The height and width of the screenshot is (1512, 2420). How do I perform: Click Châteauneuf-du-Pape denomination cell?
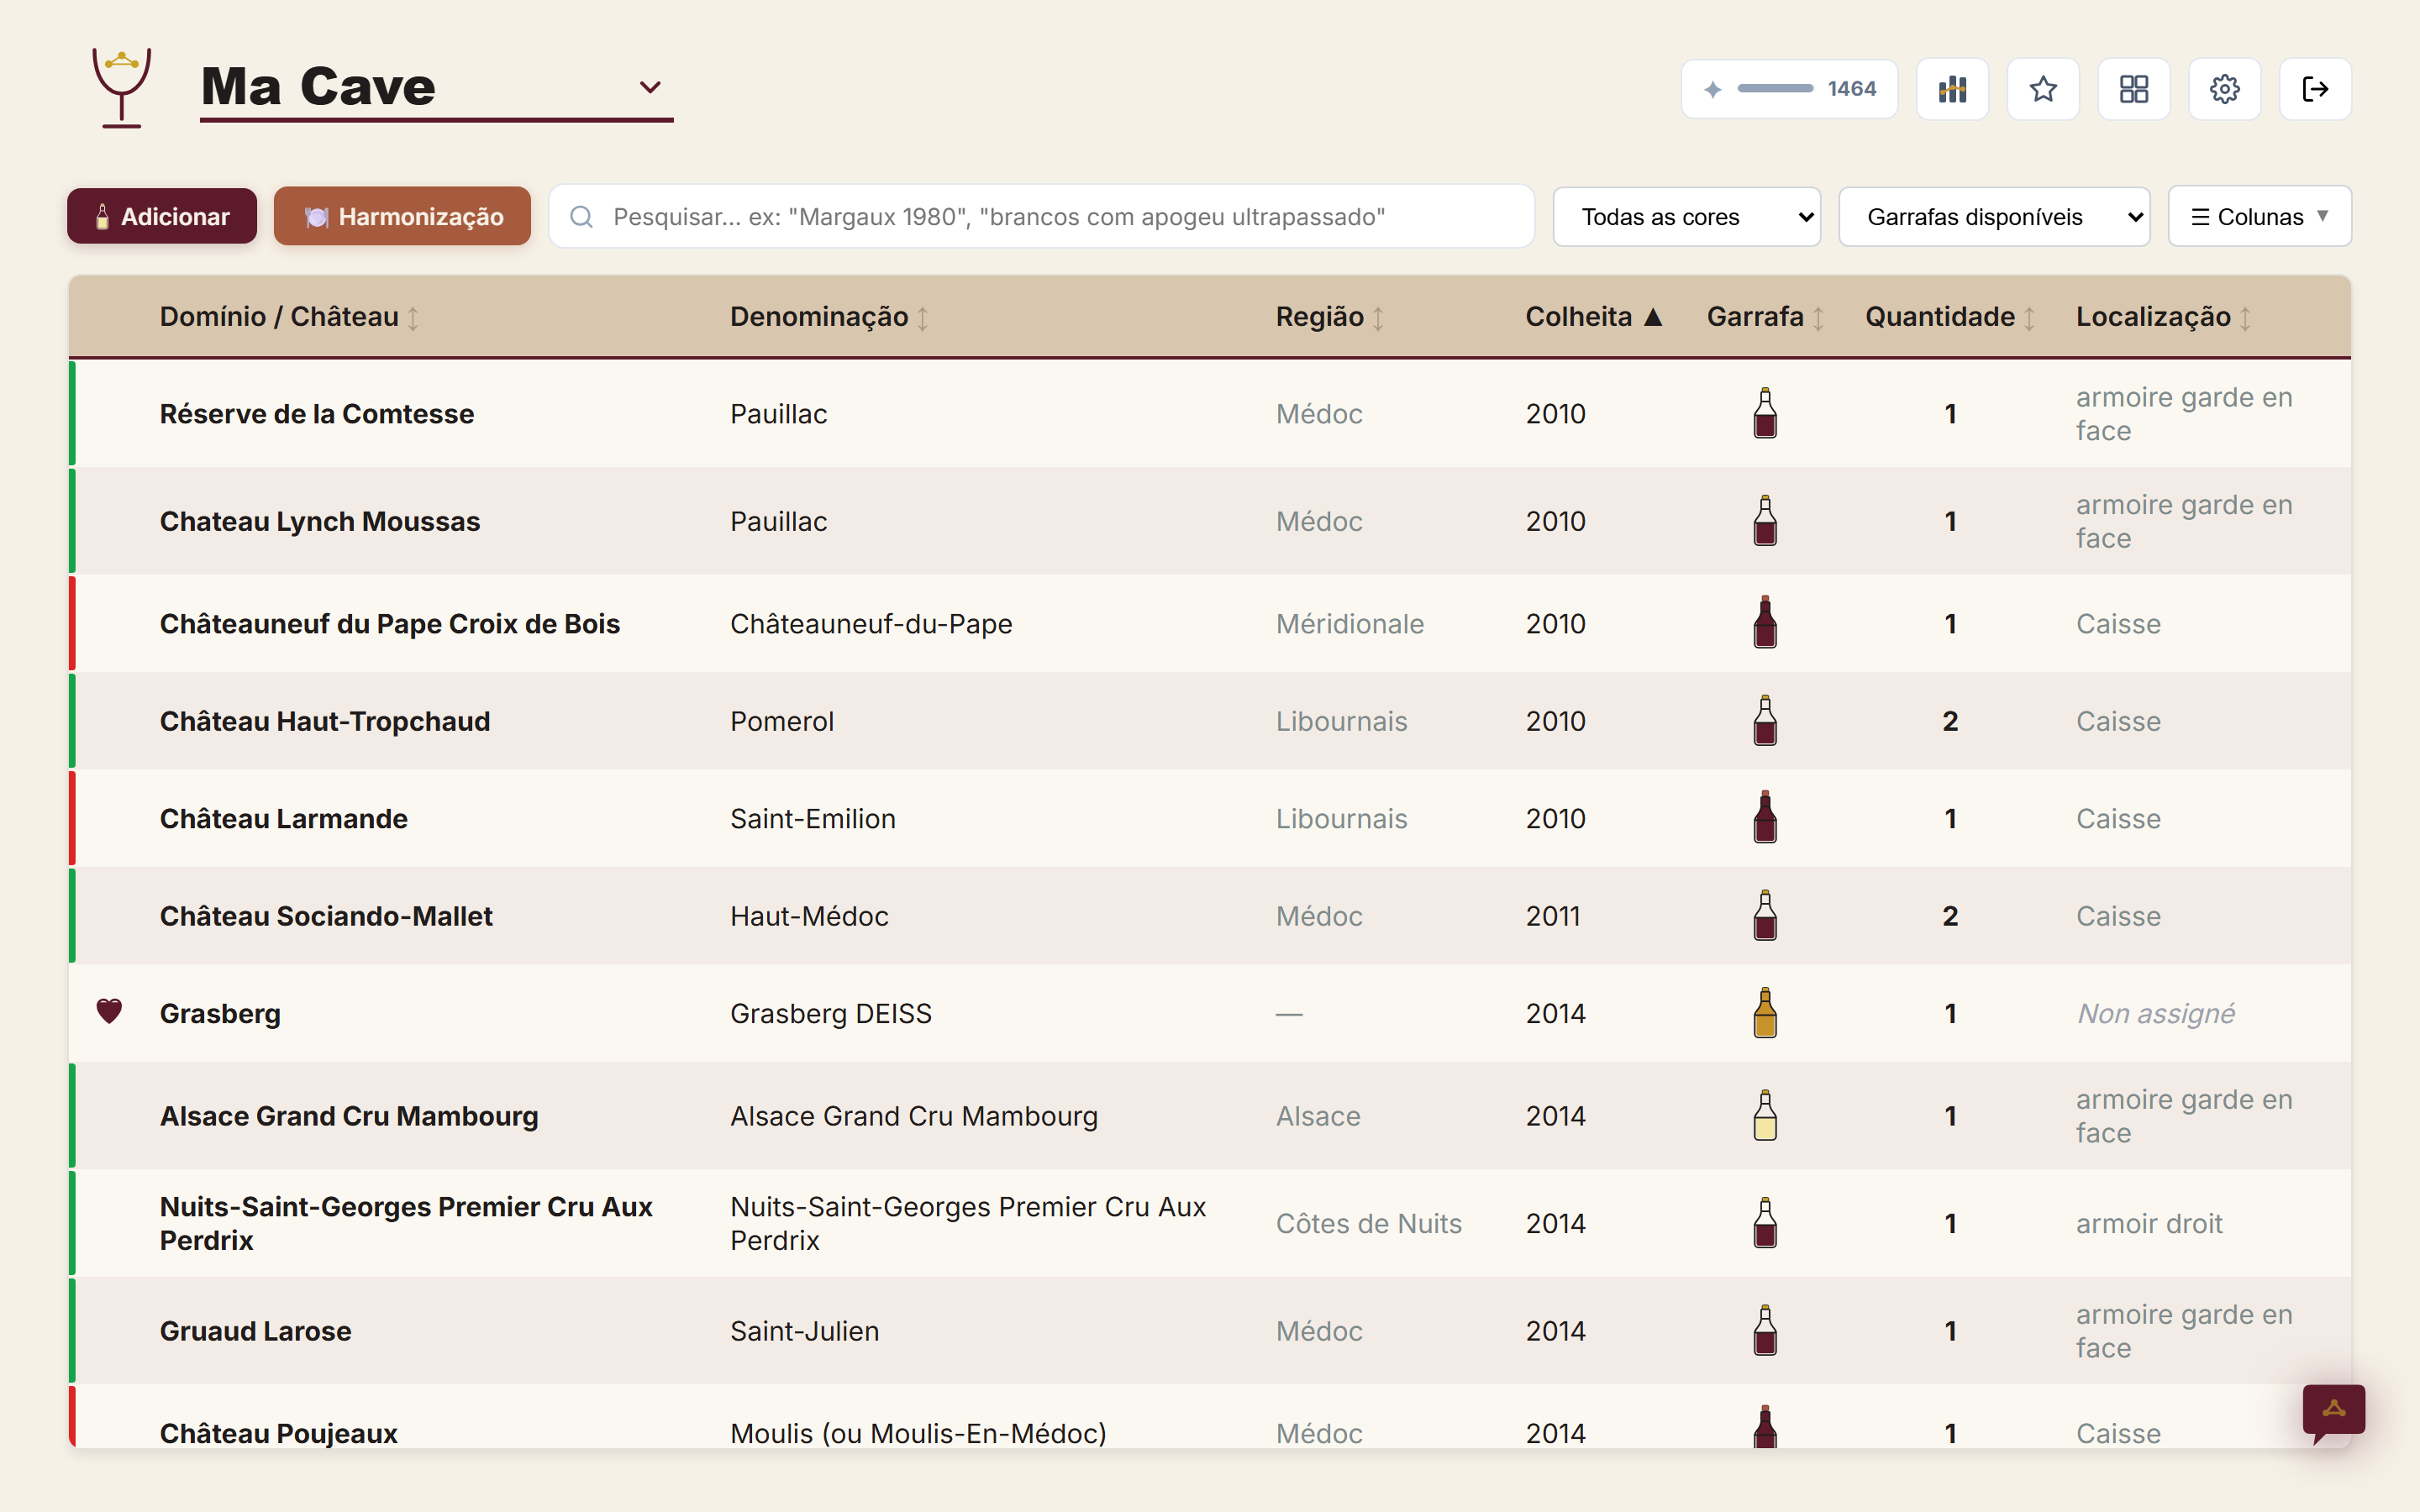871,623
